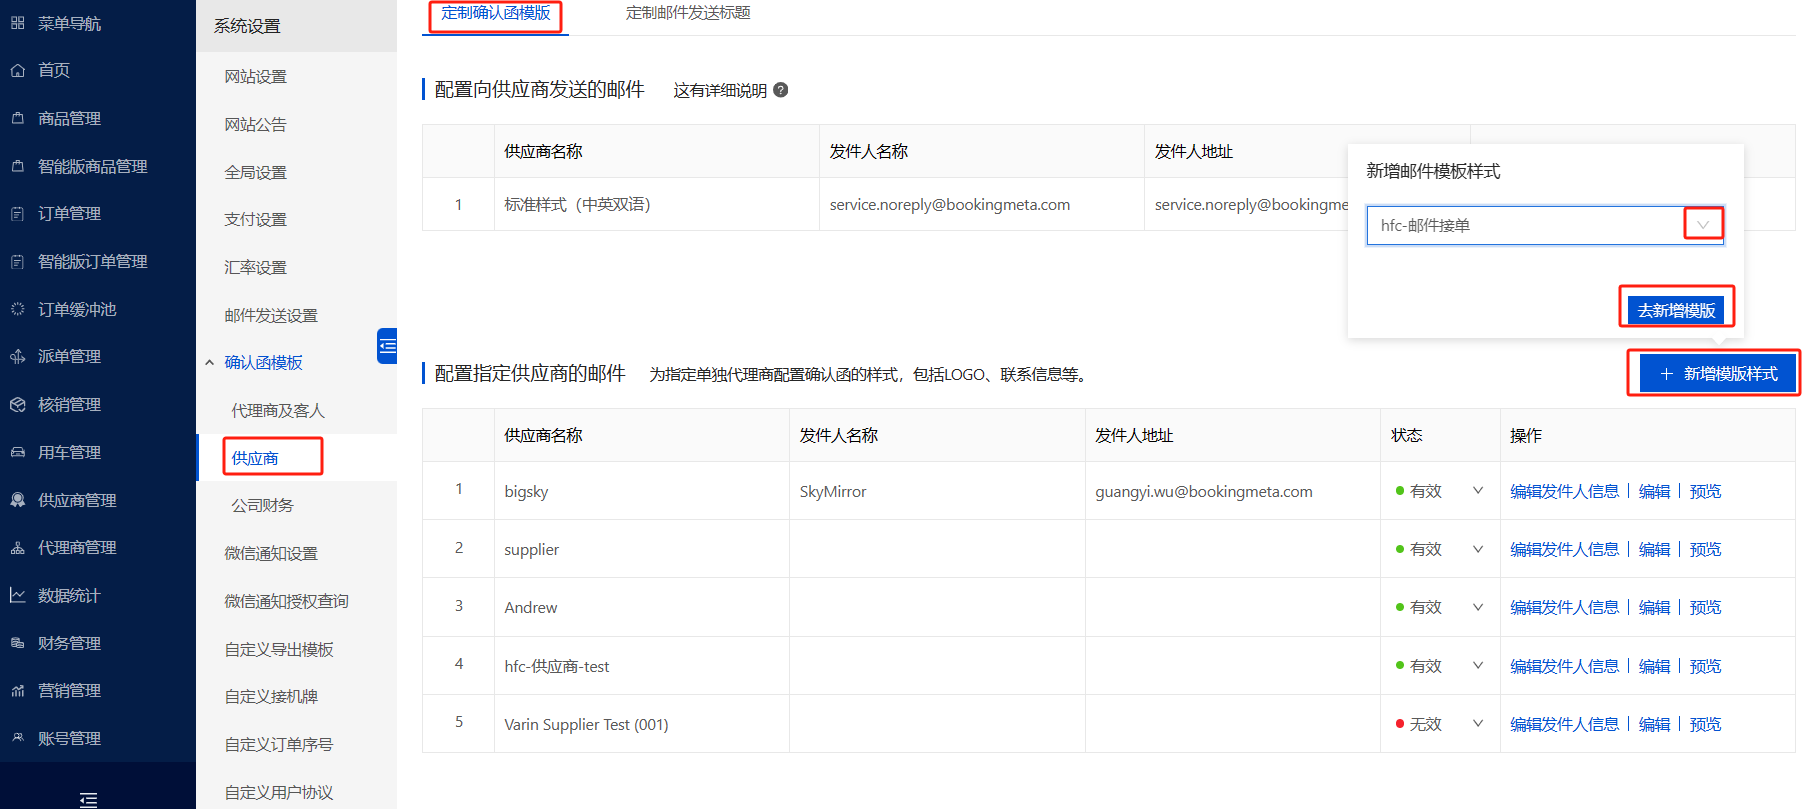Click the 去新增模版 button
The width and height of the screenshot is (1811, 809).
coord(1676,310)
